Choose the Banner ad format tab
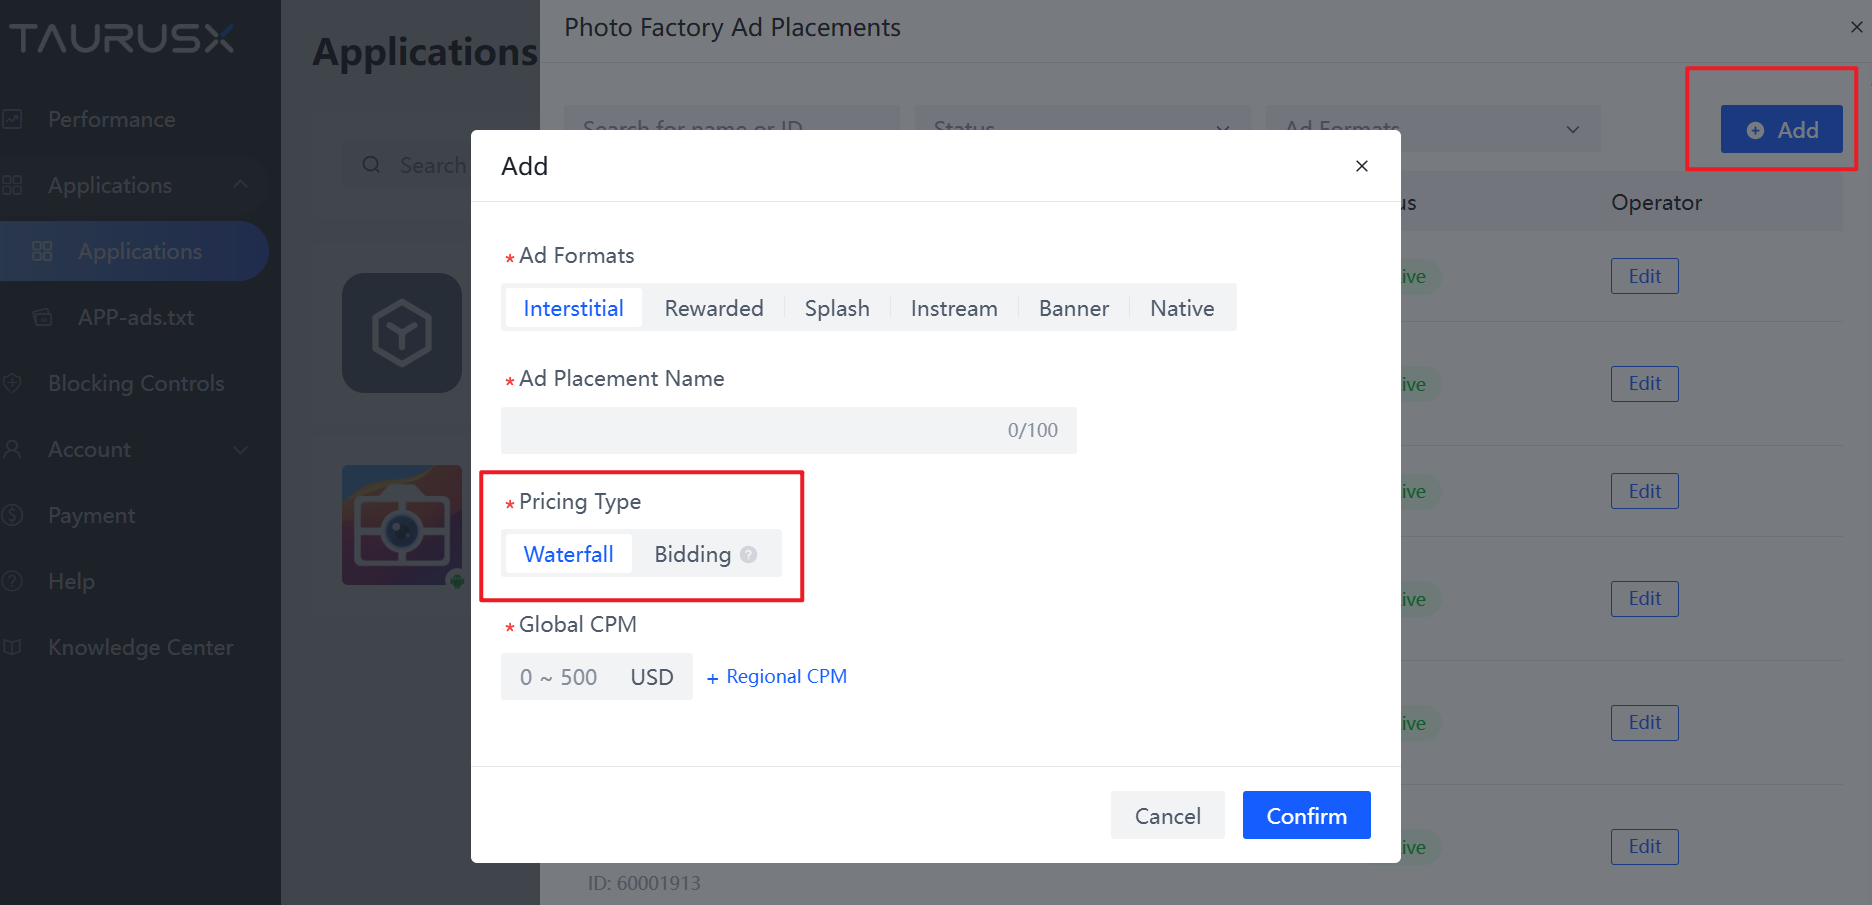The image size is (1872, 905). (x=1073, y=308)
